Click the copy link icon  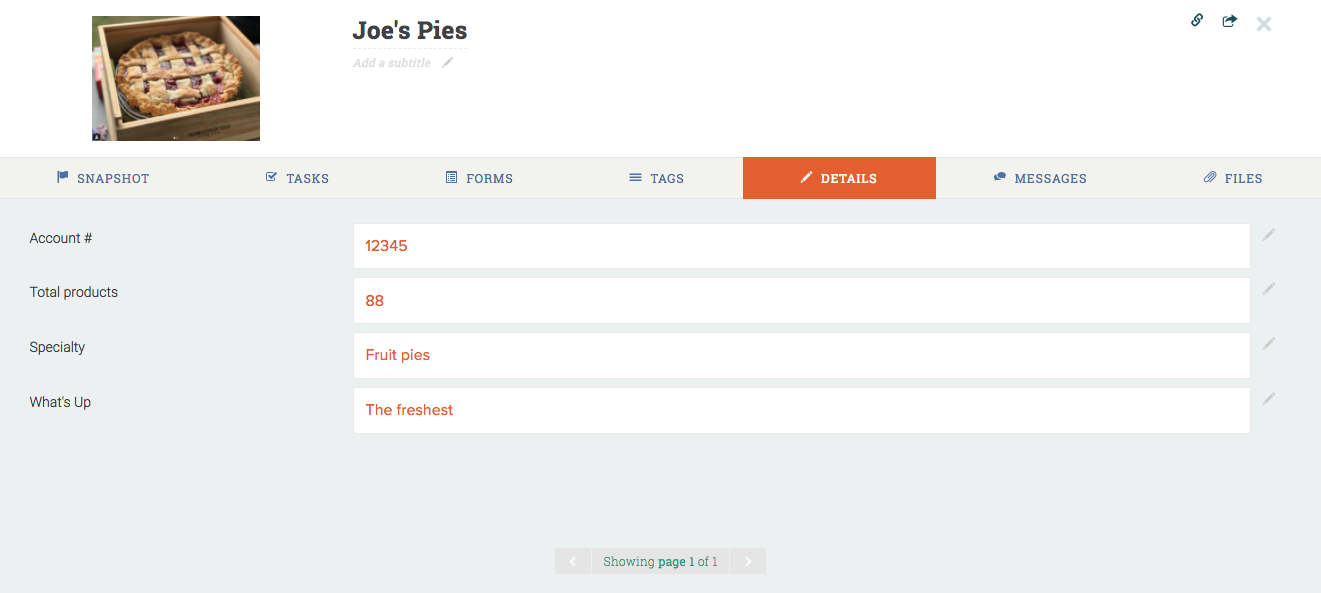pos(1197,20)
